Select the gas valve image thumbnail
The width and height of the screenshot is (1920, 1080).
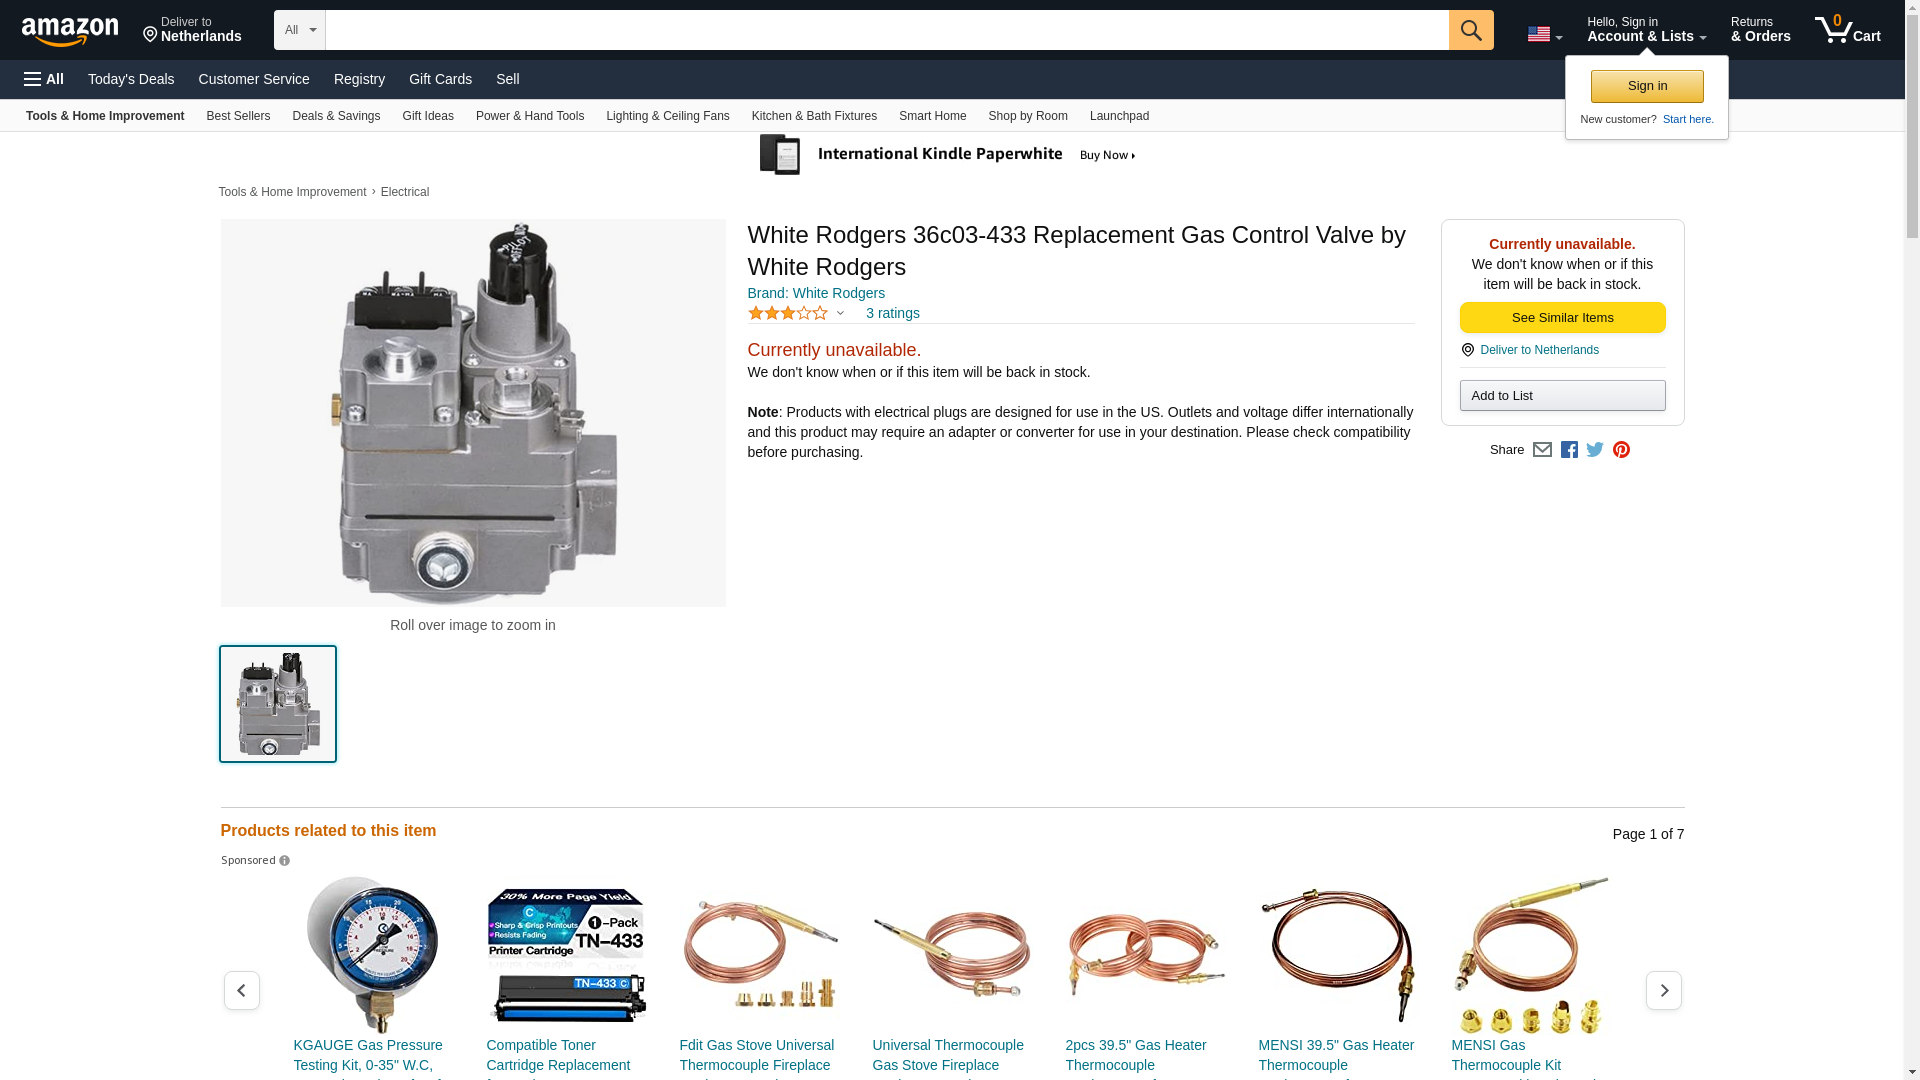click(x=278, y=704)
